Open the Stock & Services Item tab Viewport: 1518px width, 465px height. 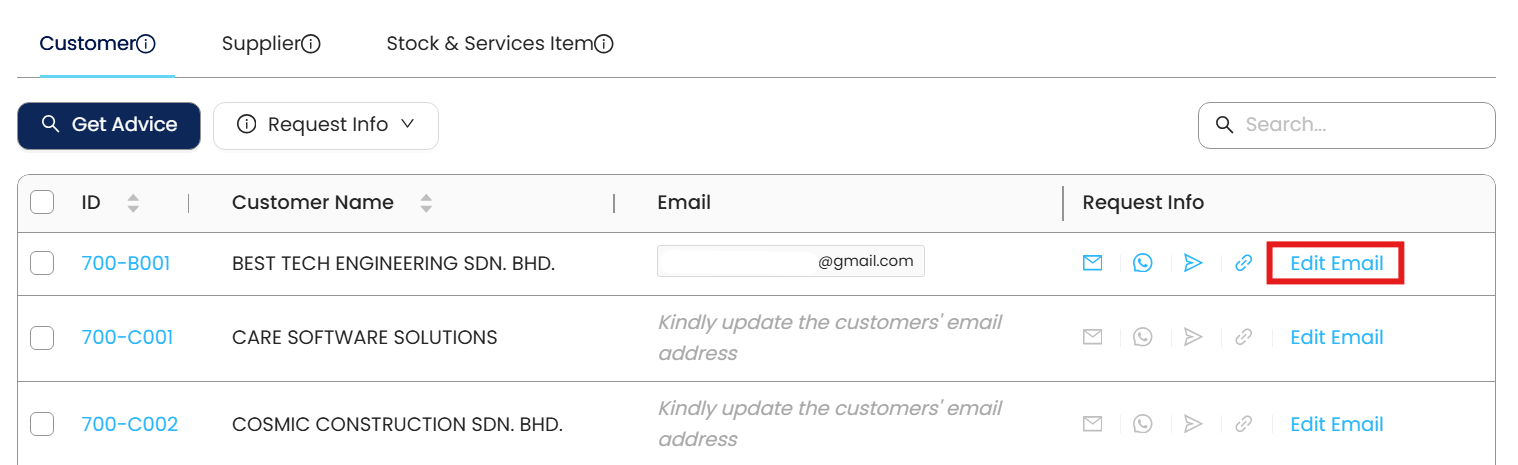pyautogui.click(x=489, y=44)
